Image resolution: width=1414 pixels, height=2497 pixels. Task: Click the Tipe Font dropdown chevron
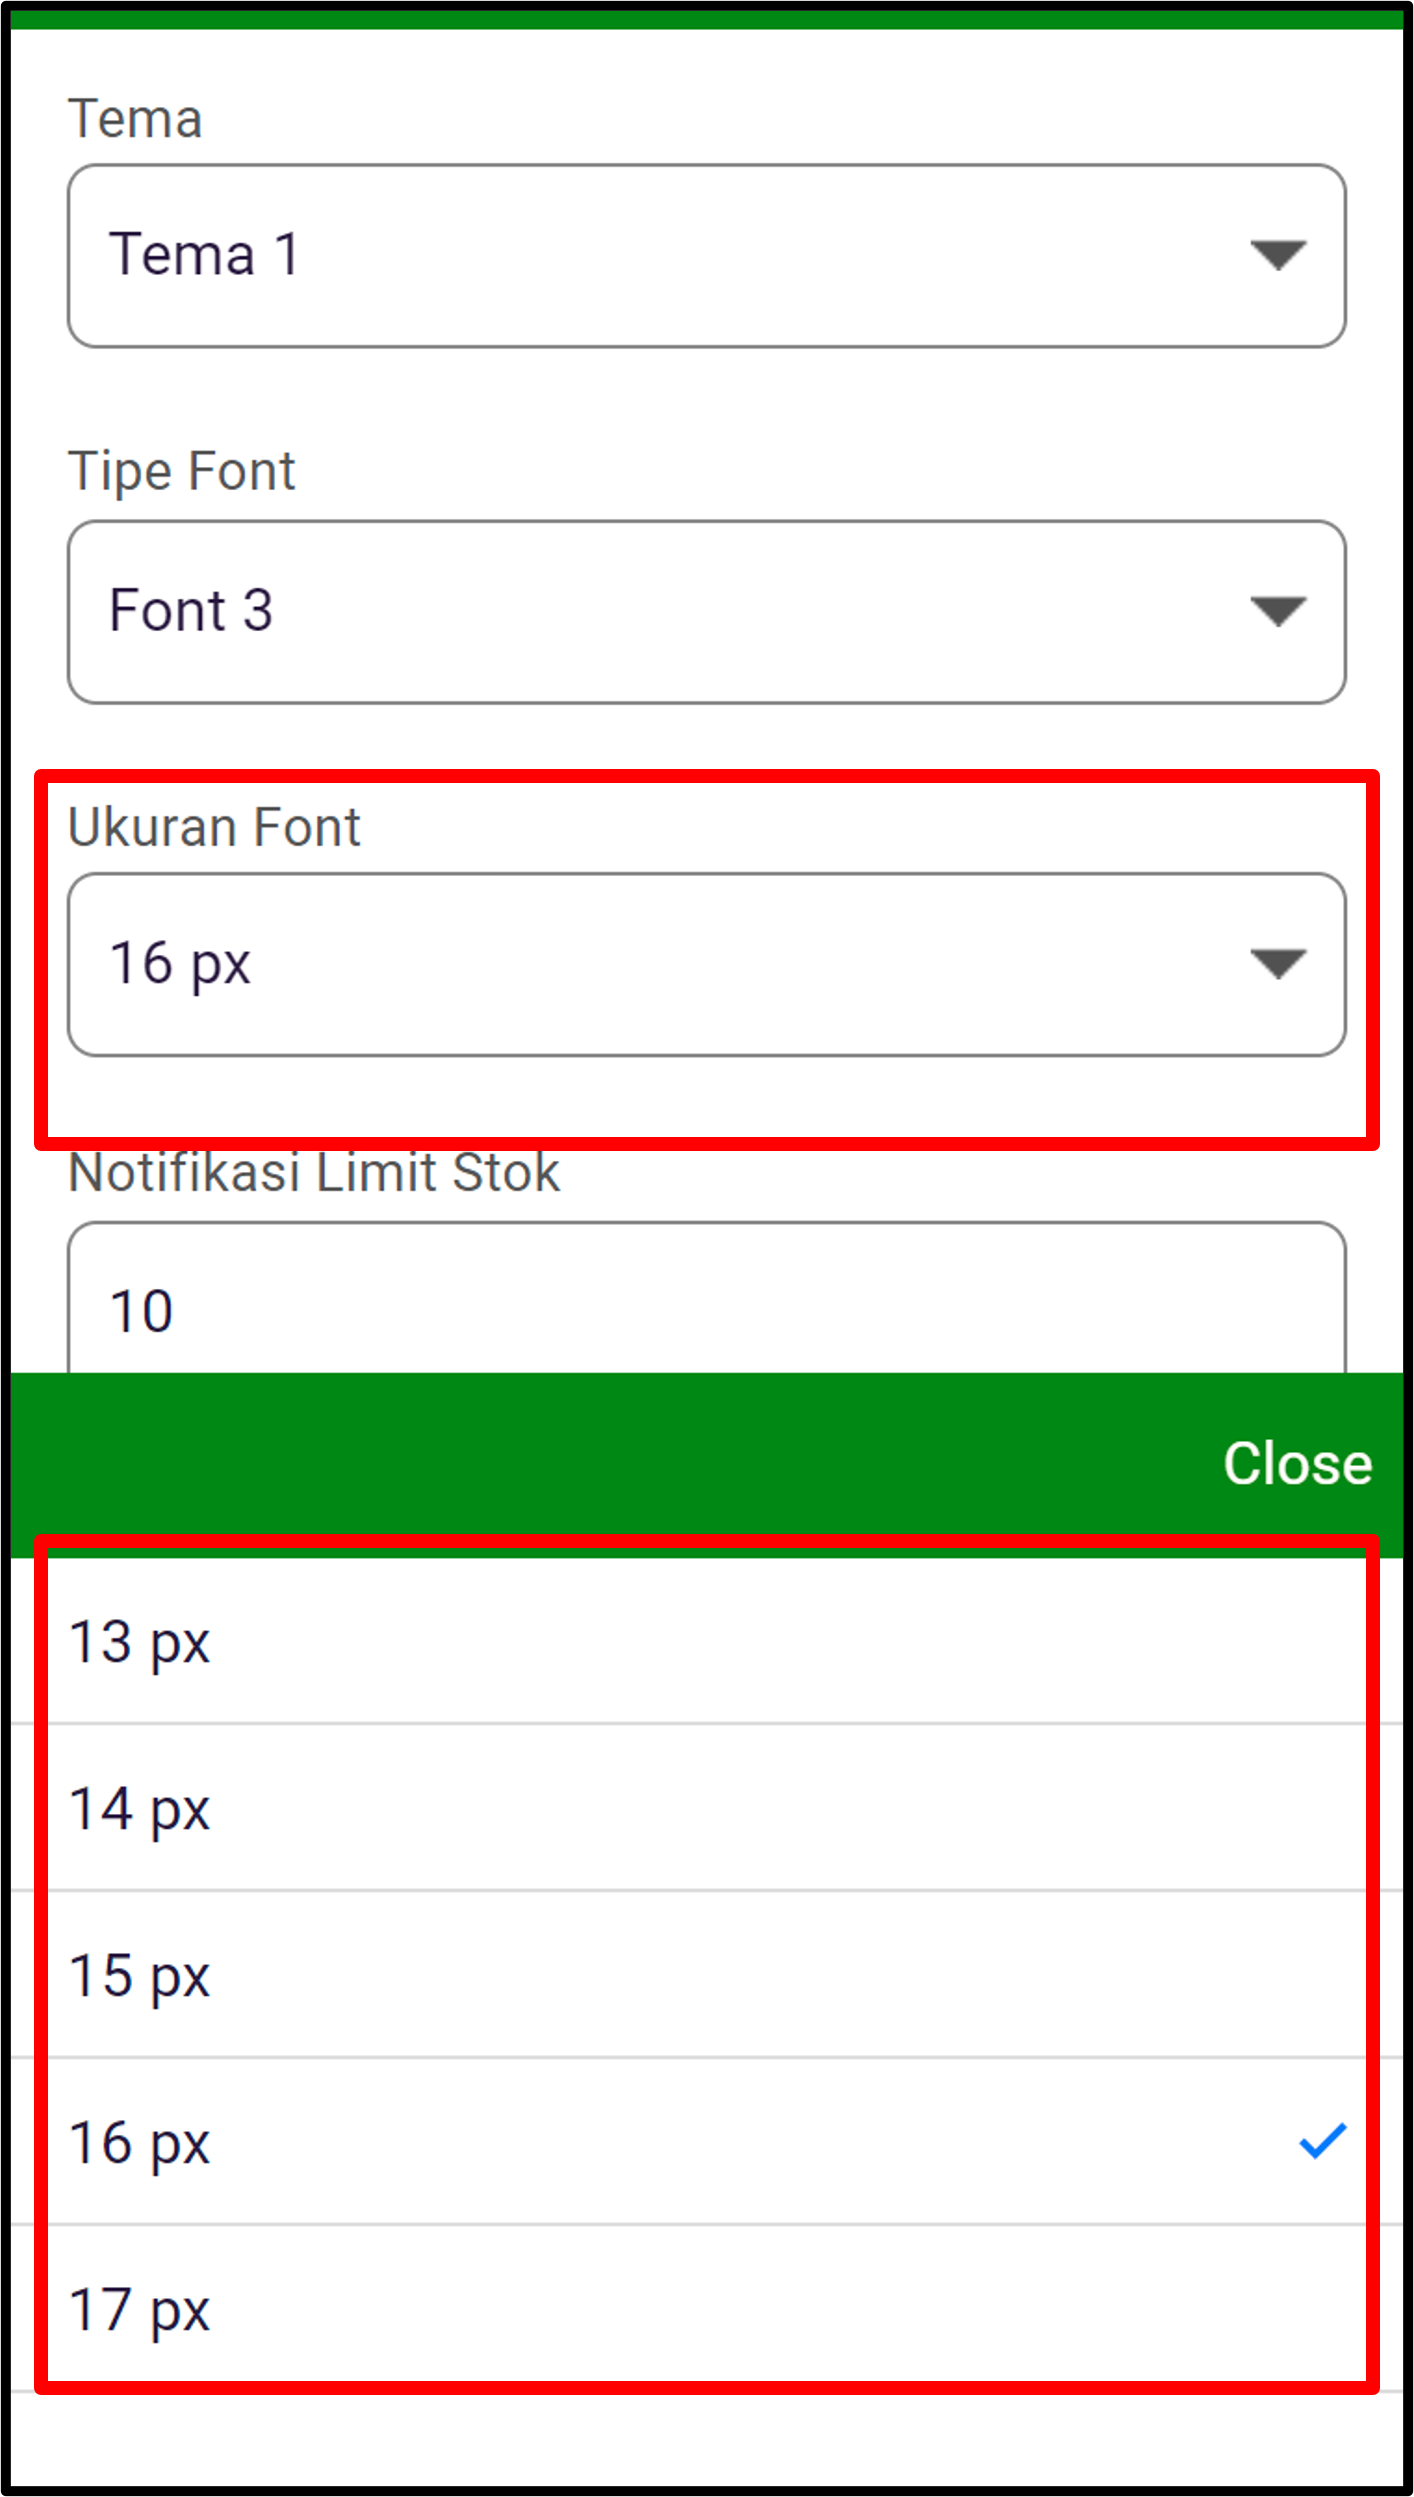[1278, 613]
